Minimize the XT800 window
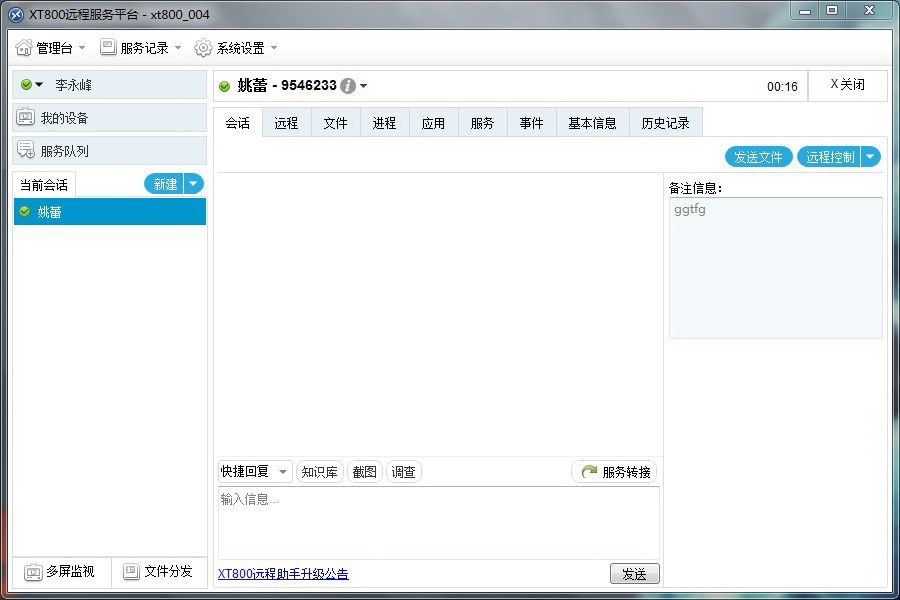The width and height of the screenshot is (900, 600). tap(805, 11)
